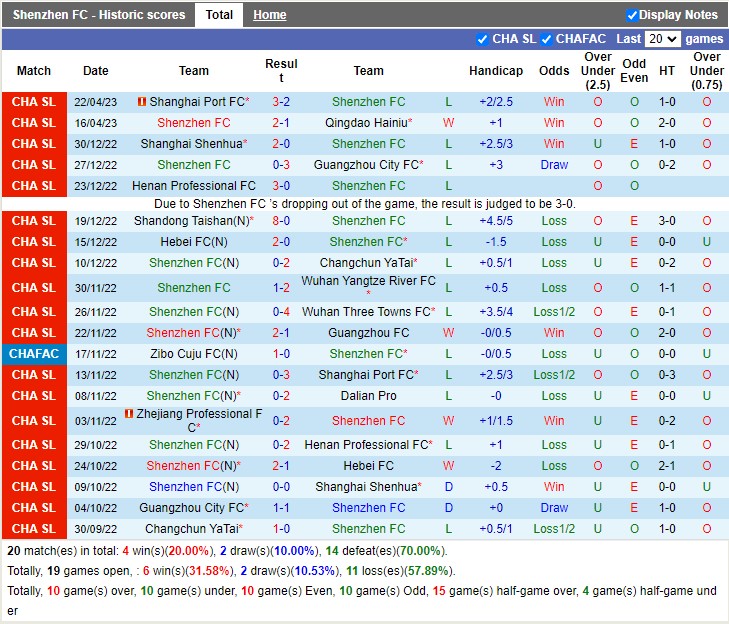Switch to the Home tab

269,15
